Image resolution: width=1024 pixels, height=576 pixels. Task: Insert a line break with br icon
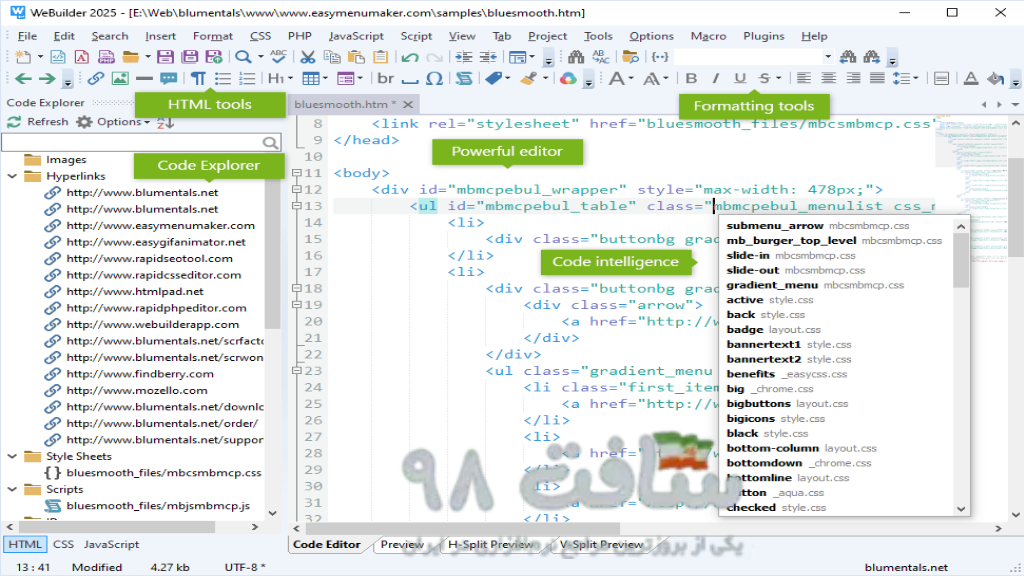(385, 79)
